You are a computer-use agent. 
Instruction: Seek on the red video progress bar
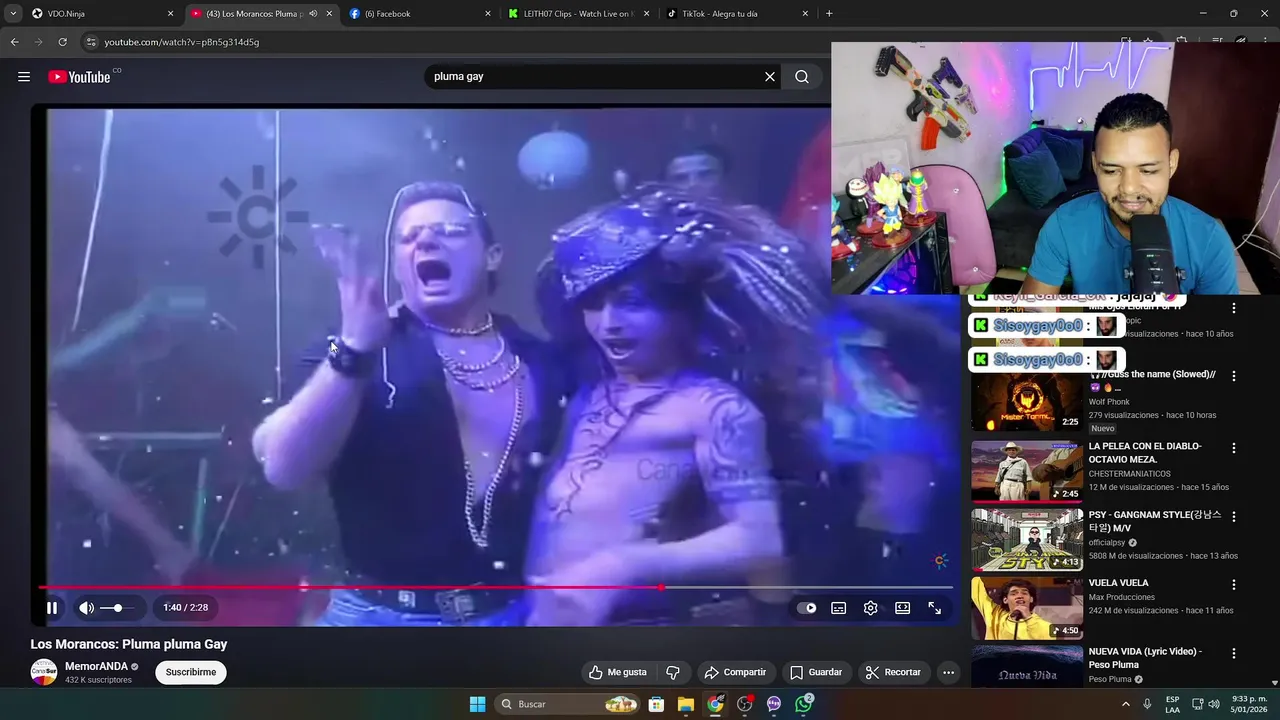coord(495,587)
